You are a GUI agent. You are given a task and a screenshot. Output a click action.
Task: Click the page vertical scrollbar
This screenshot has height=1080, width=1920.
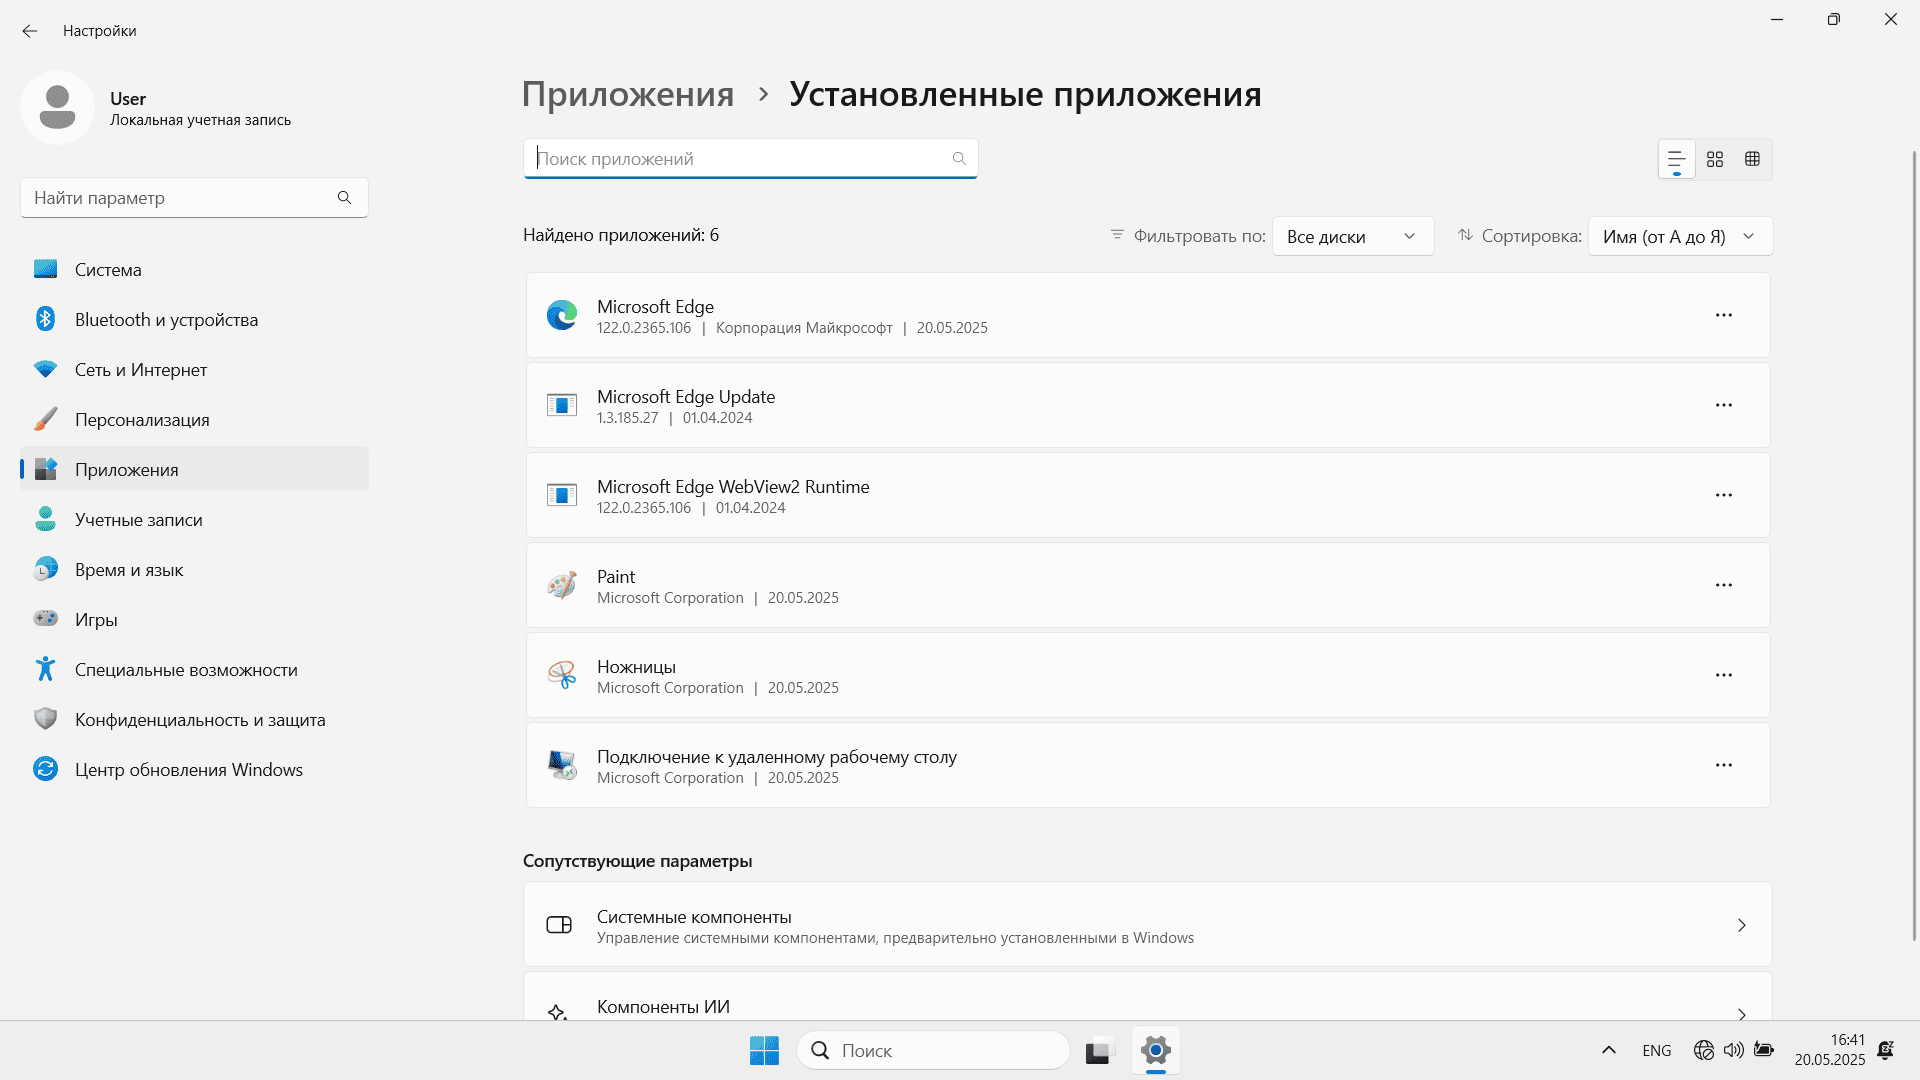(1914, 545)
